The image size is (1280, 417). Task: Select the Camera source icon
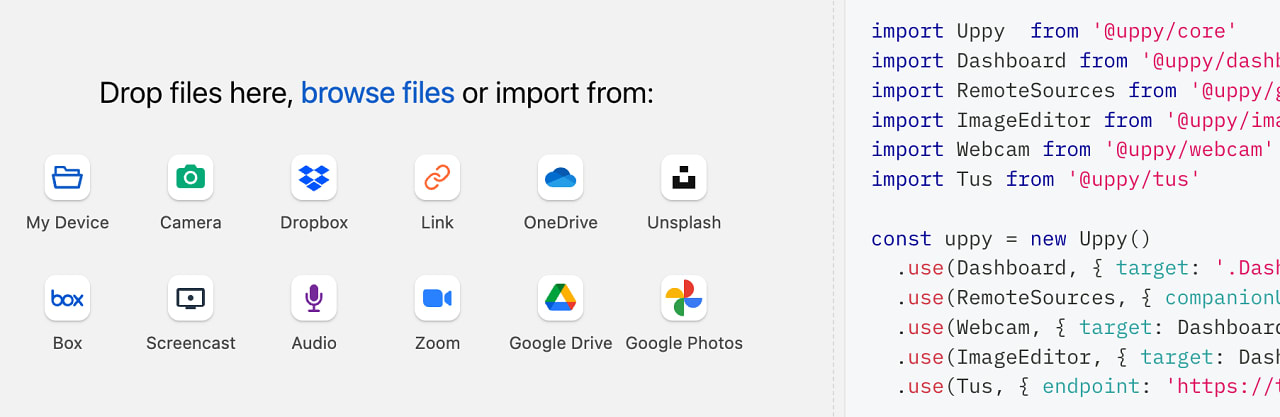(190, 178)
